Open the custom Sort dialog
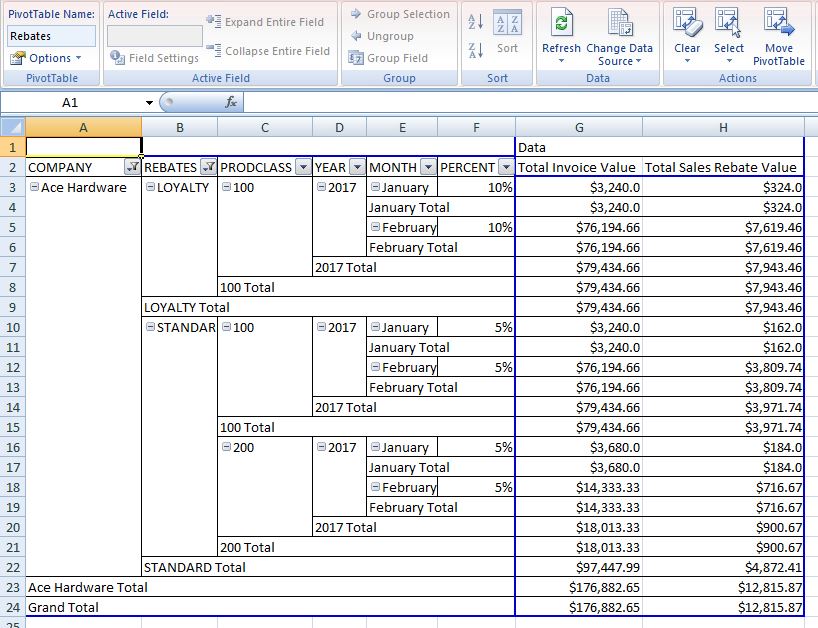 tap(507, 32)
